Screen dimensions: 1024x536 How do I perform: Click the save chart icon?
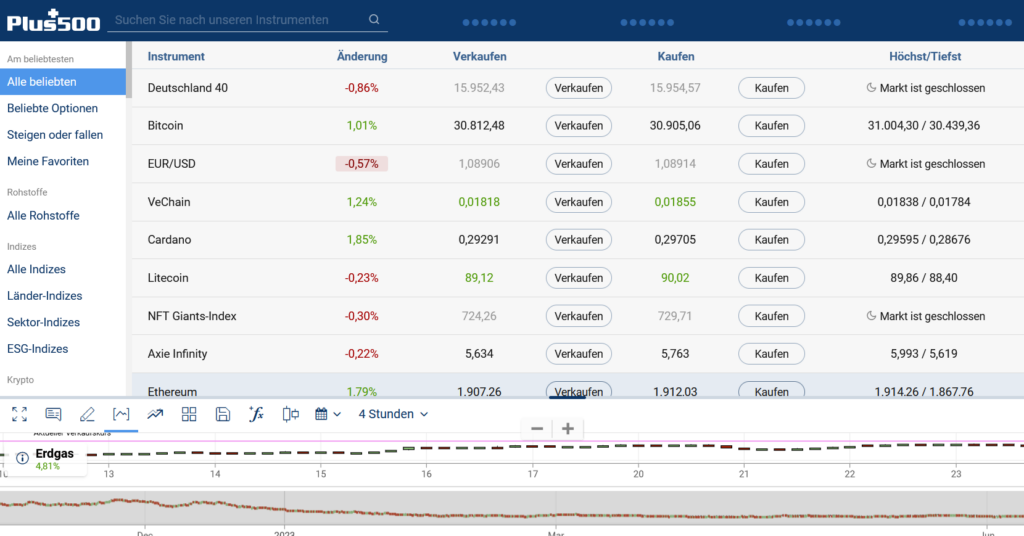223,414
